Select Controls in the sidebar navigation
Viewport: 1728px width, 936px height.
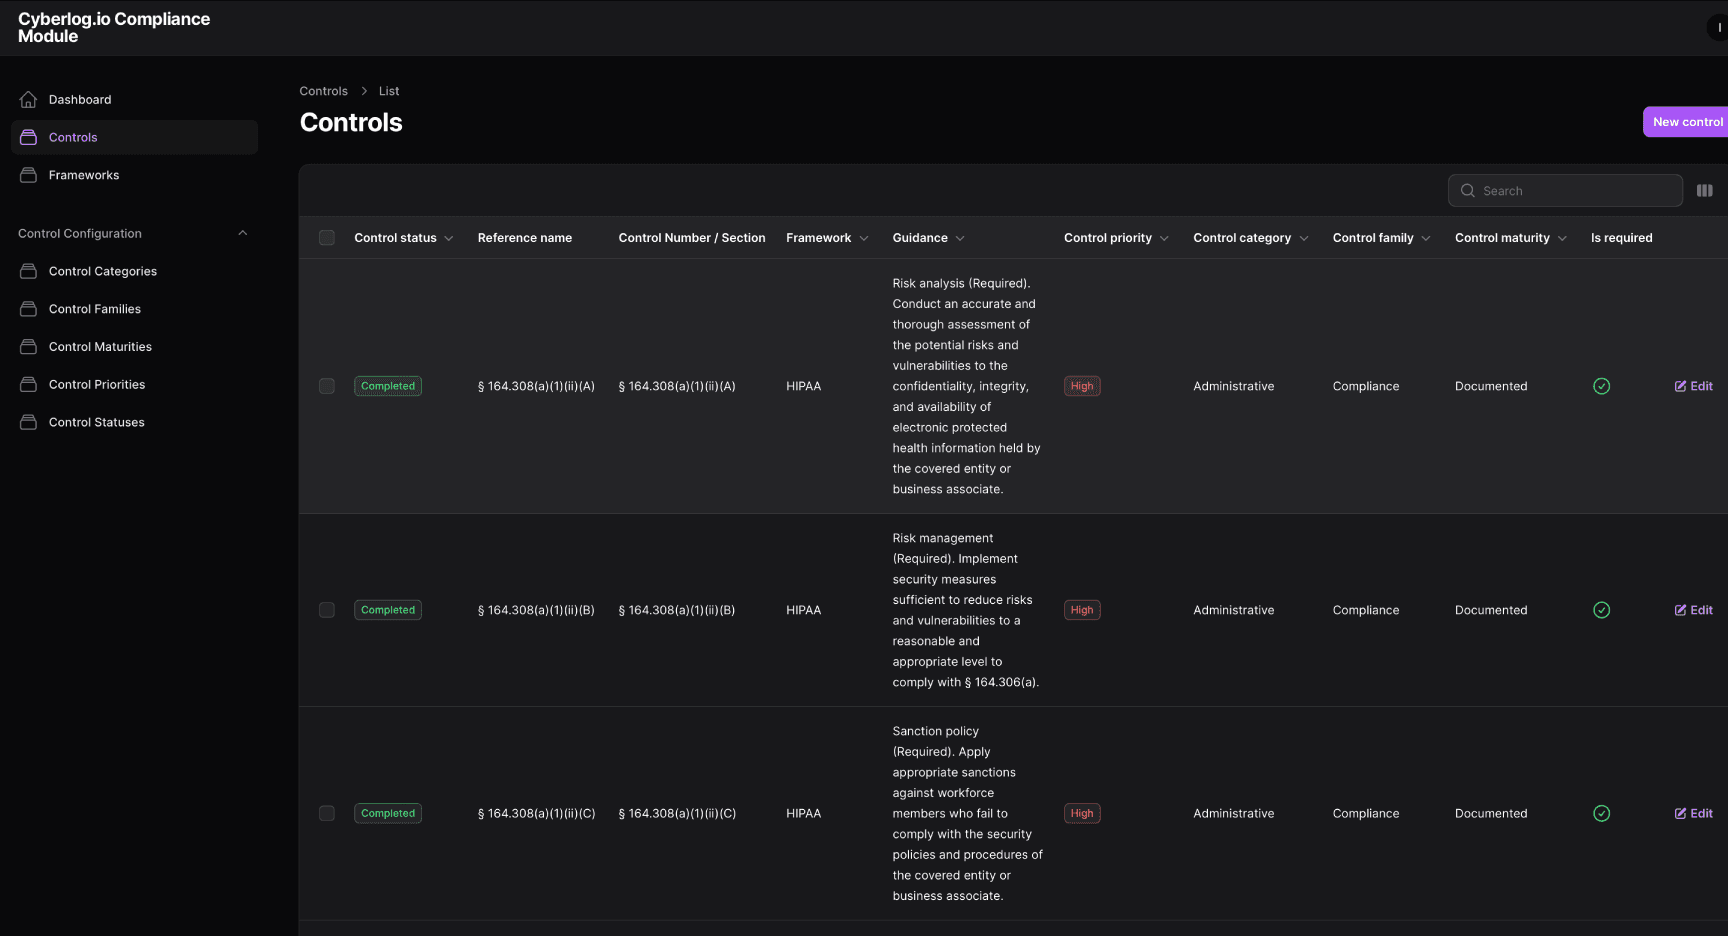(x=72, y=137)
